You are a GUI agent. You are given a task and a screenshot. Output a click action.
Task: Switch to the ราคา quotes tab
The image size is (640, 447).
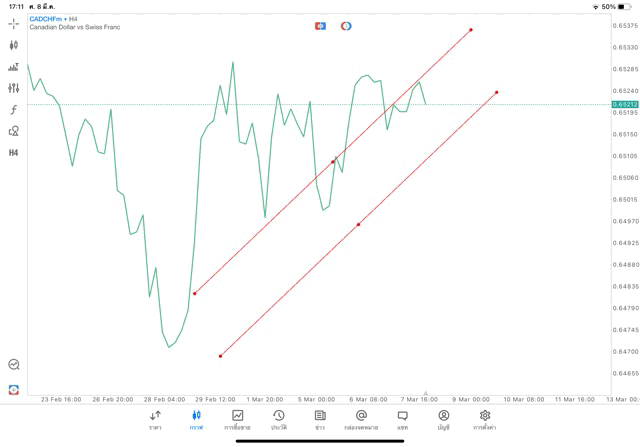(x=155, y=420)
